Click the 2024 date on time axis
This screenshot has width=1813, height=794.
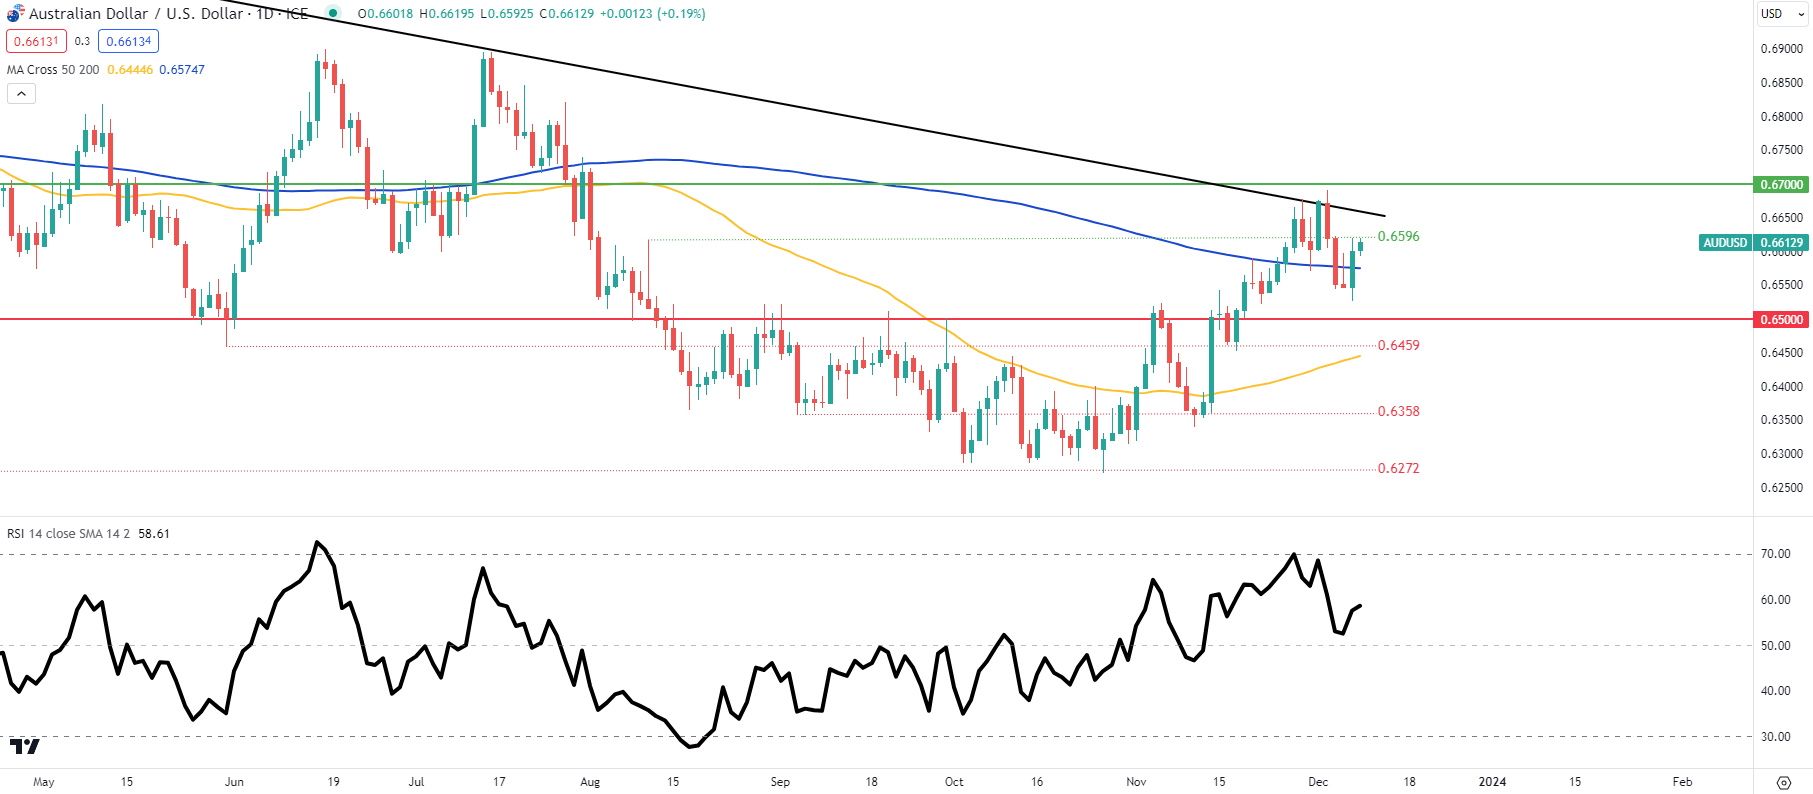tap(1492, 781)
